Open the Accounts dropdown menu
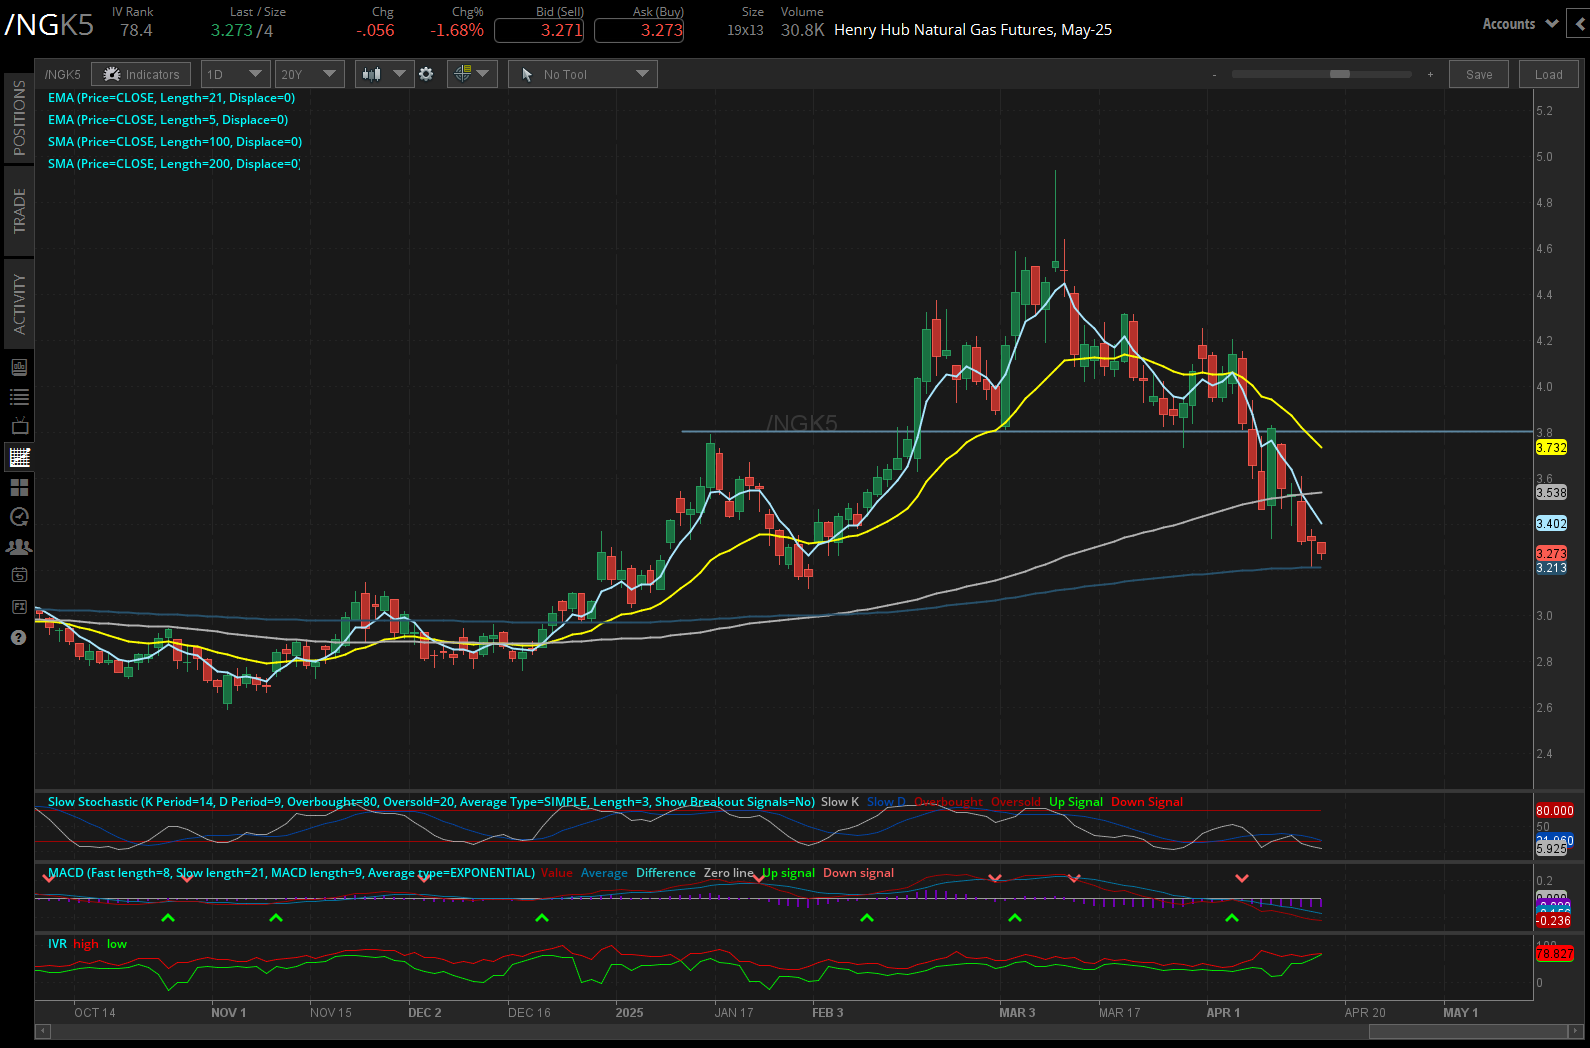 click(x=1518, y=24)
